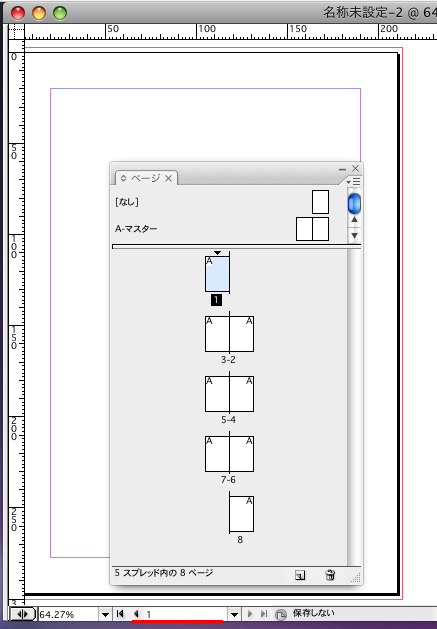The image size is (437, 629).
Task: Create a new page with the panel icon
Action: [300, 575]
